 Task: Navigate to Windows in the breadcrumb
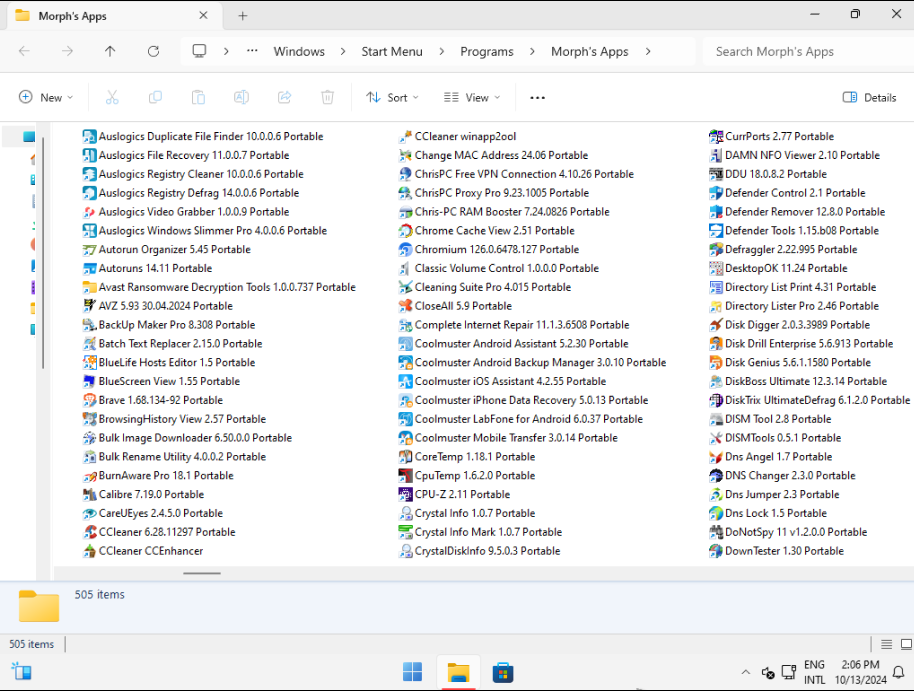[299, 51]
